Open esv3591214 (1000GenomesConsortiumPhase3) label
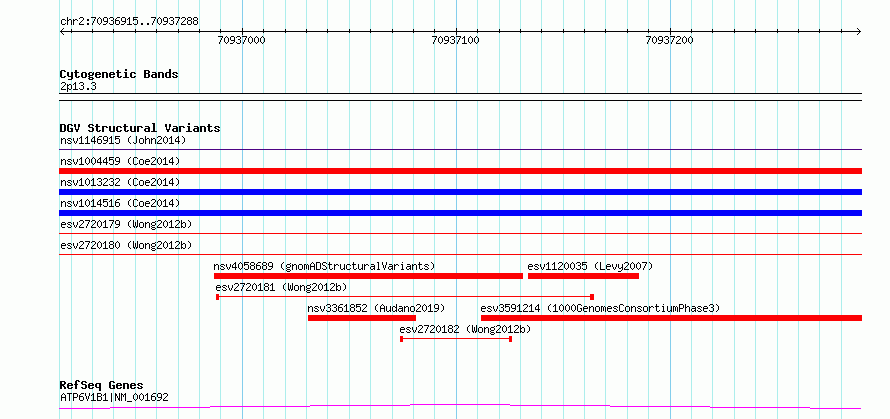Image resolution: width=890 pixels, height=419 pixels. coord(601,308)
